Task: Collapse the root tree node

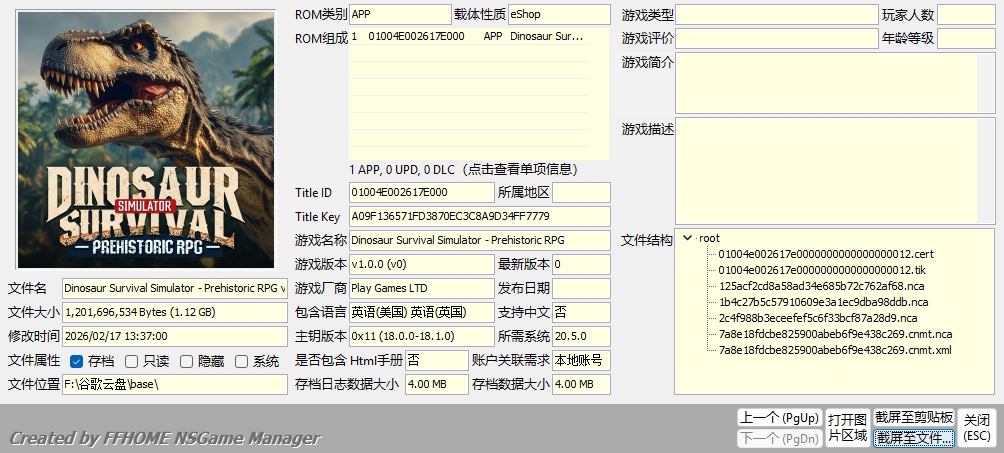Action: (x=687, y=239)
